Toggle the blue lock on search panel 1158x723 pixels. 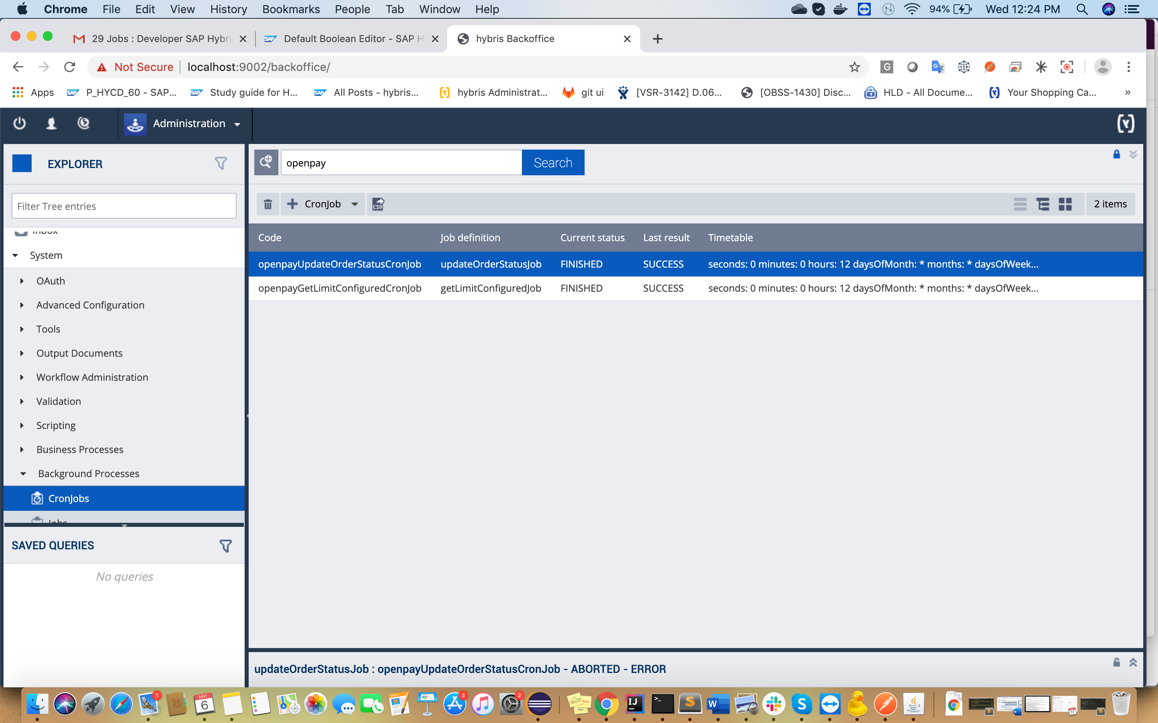[1116, 155]
